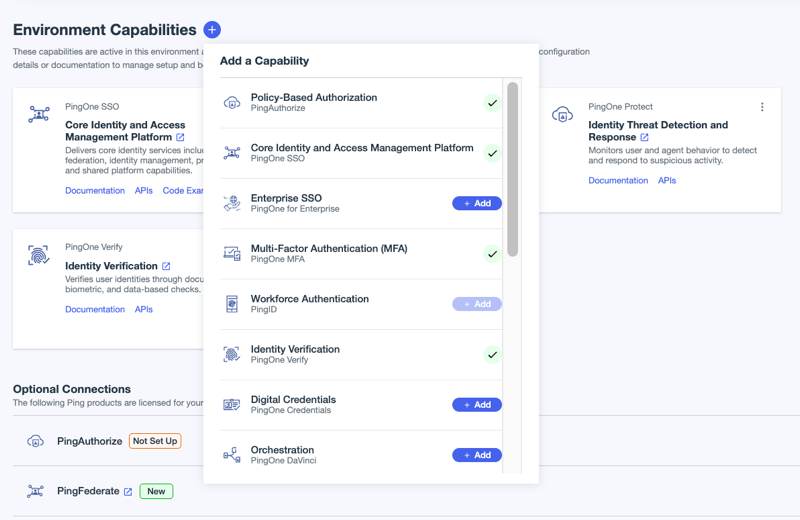Open external link icon after Response title
Image resolution: width=800 pixels, height=520 pixels.
coord(644,137)
